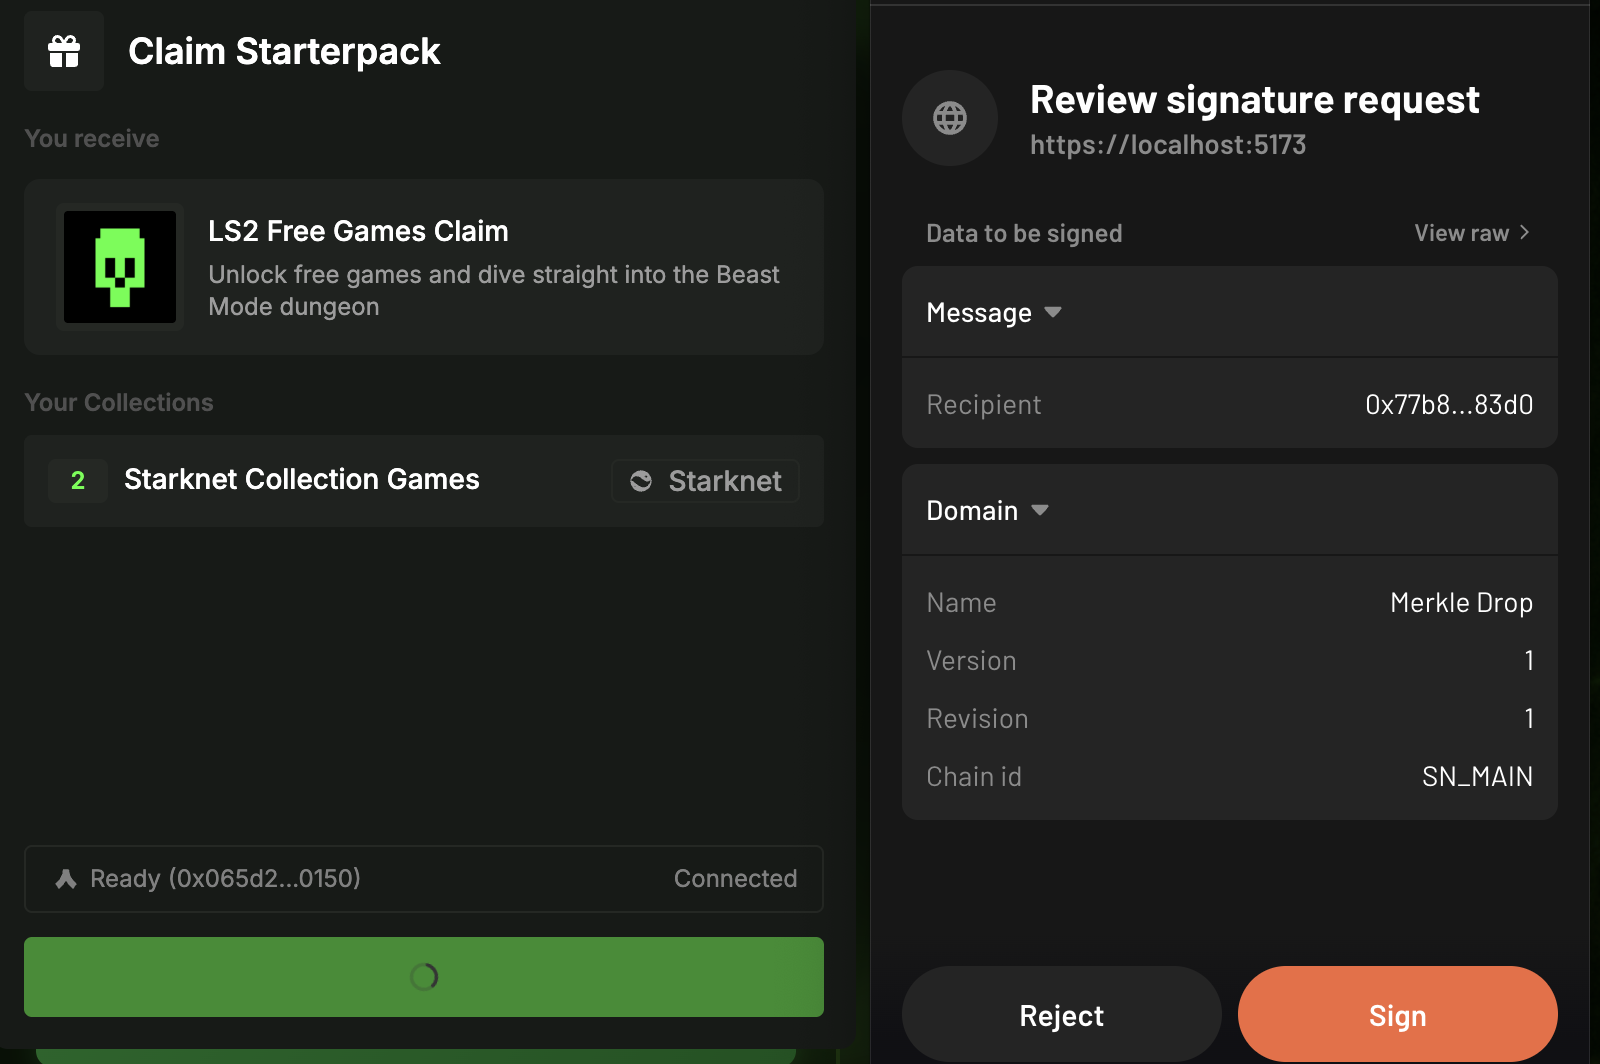
Task: Click the View raw link
Action: [x=1461, y=233]
